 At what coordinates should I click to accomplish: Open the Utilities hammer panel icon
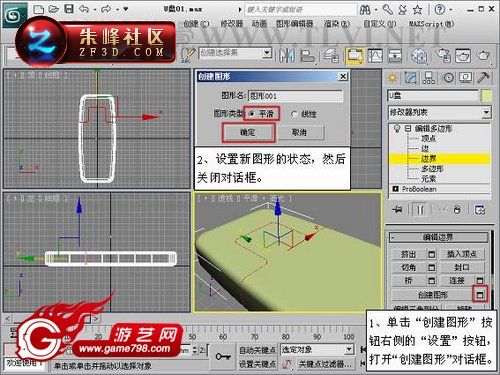[483, 78]
